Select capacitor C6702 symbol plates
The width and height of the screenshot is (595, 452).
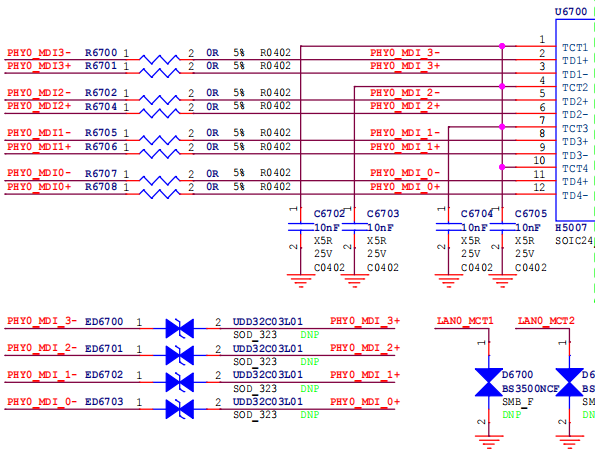tap(301, 227)
